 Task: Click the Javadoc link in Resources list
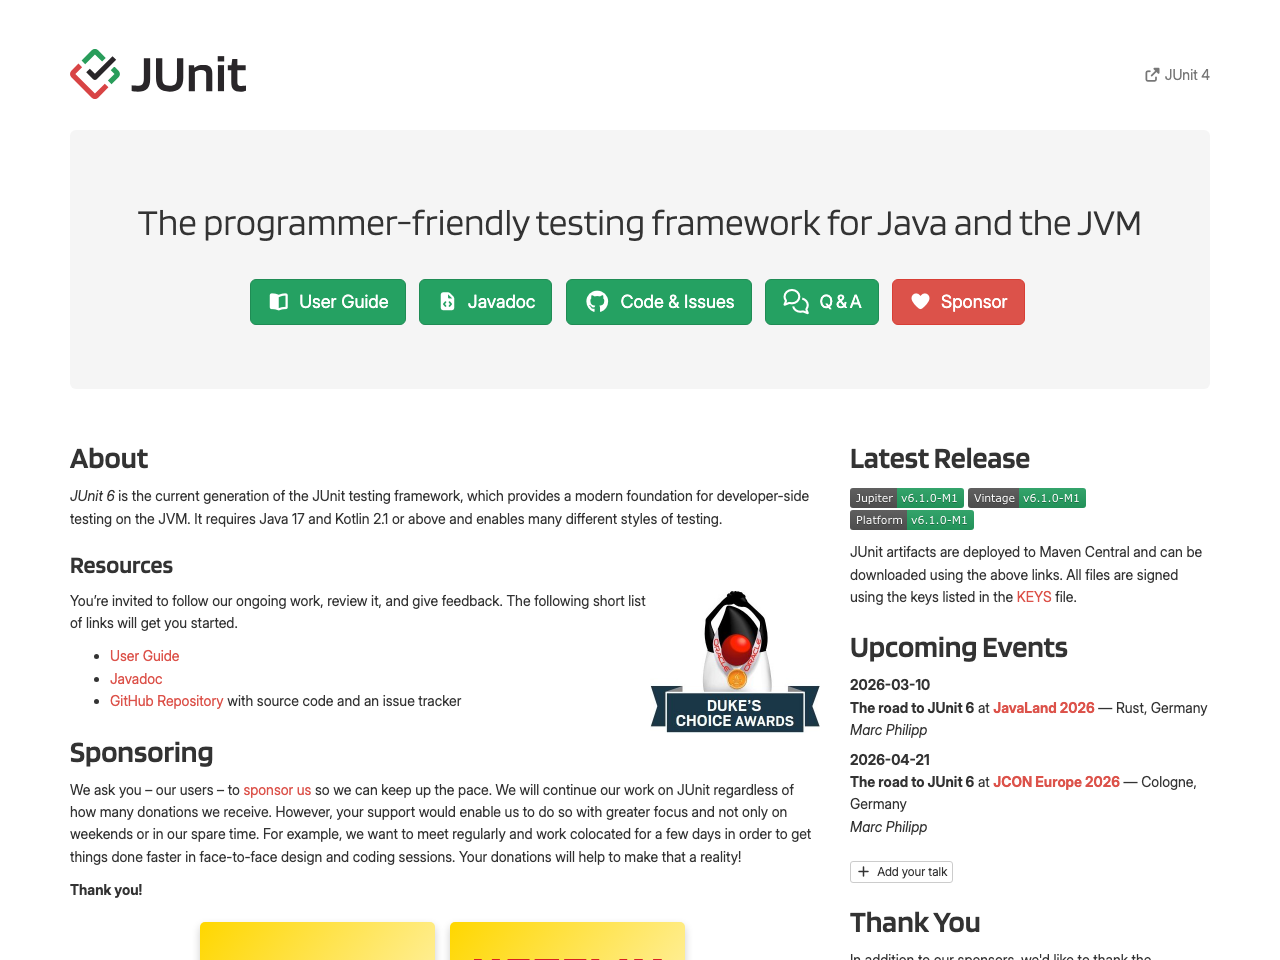[136, 679]
